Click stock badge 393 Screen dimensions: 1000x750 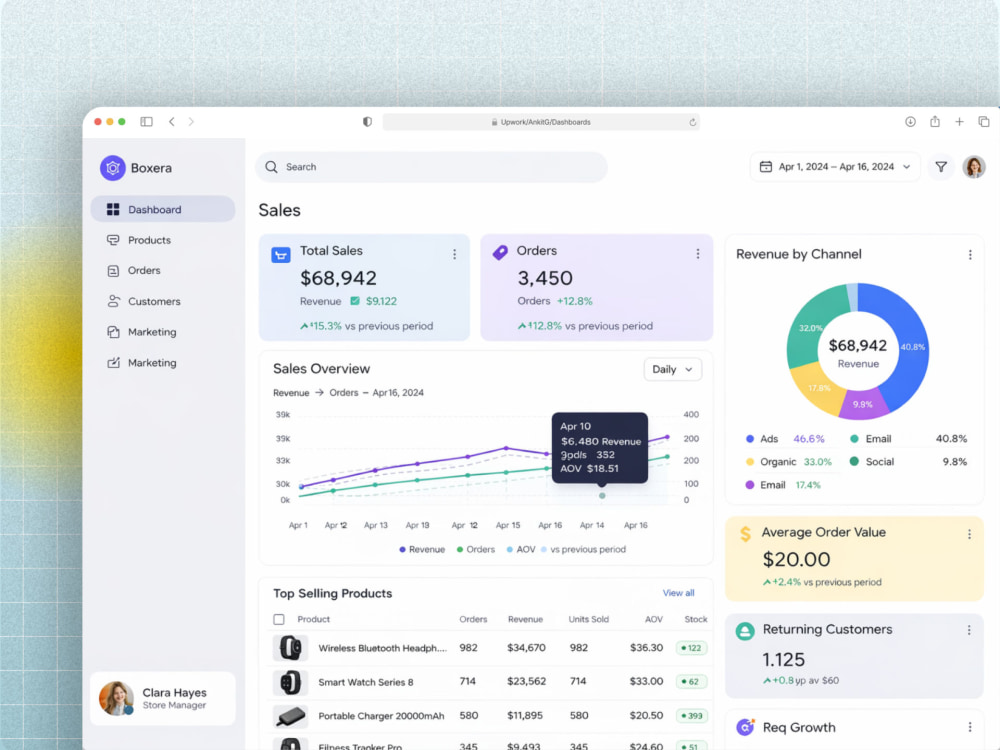(x=691, y=716)
